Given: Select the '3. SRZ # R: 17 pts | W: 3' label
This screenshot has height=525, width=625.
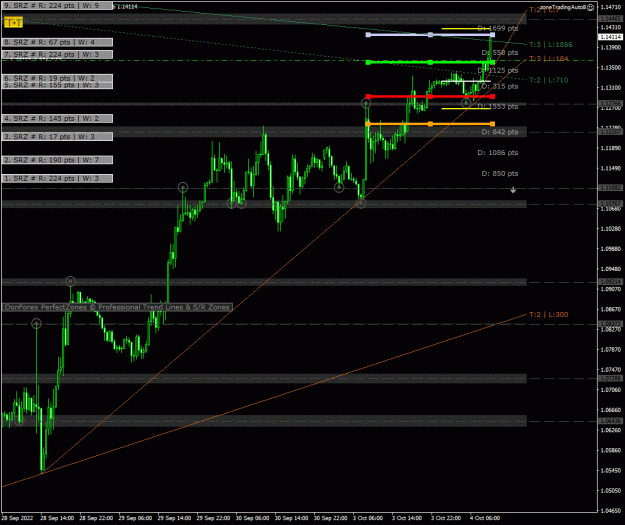Looking at the screenshot, I should (x=57, y=137).
